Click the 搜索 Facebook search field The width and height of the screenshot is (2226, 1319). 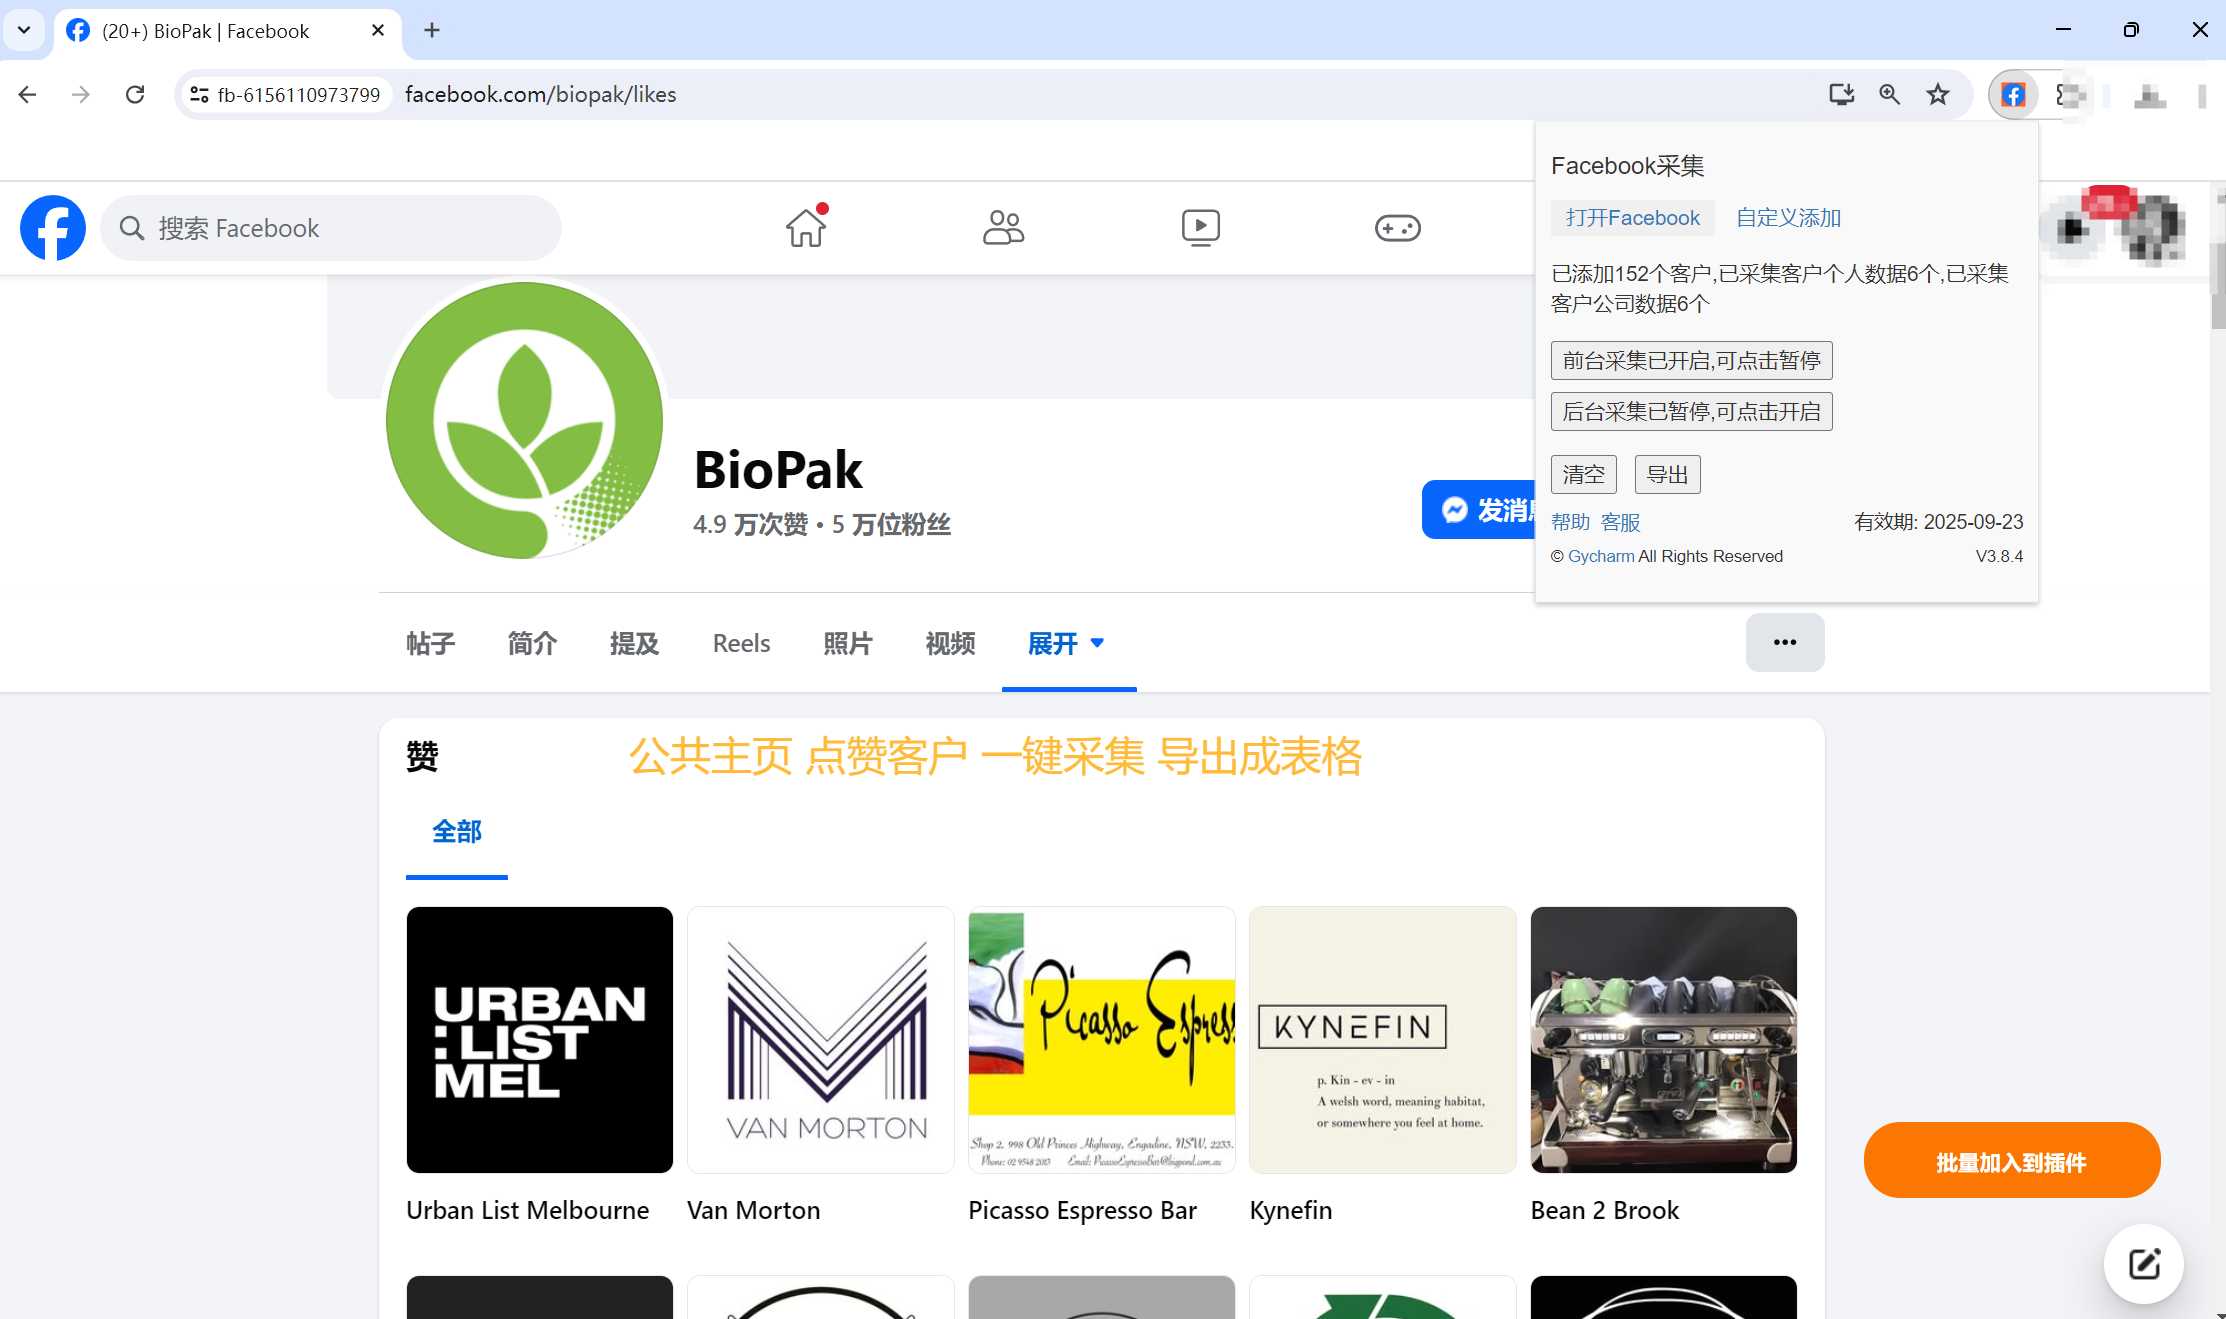click(x=330, y=228)
